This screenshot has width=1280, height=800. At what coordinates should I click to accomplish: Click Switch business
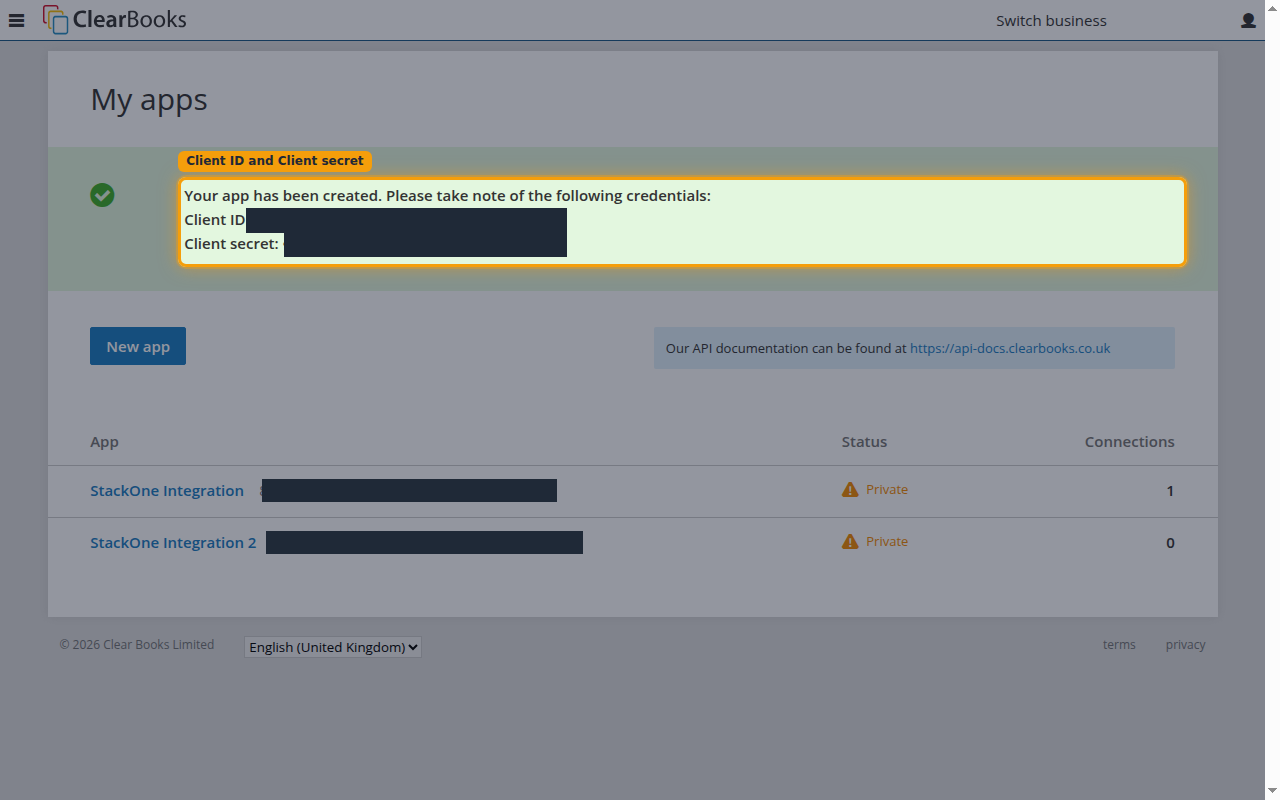pos(1051,20)
